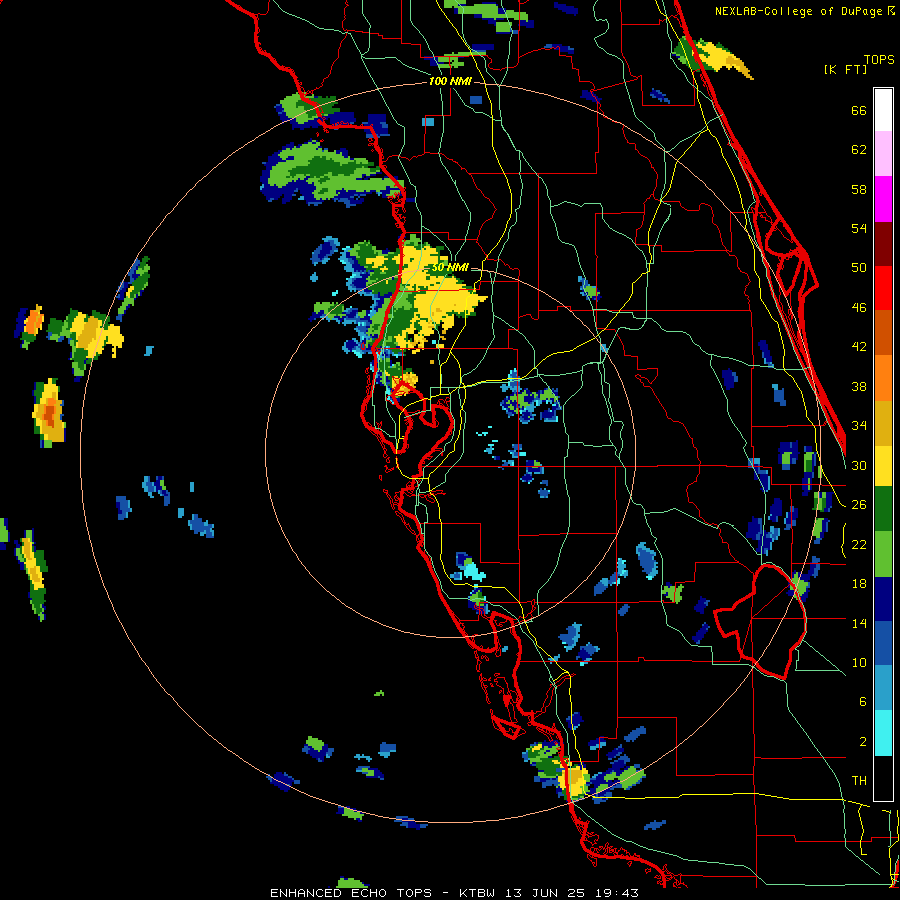
Task: Click the '38' legend value
Action: pyautogui.click(x=859, y=387)
